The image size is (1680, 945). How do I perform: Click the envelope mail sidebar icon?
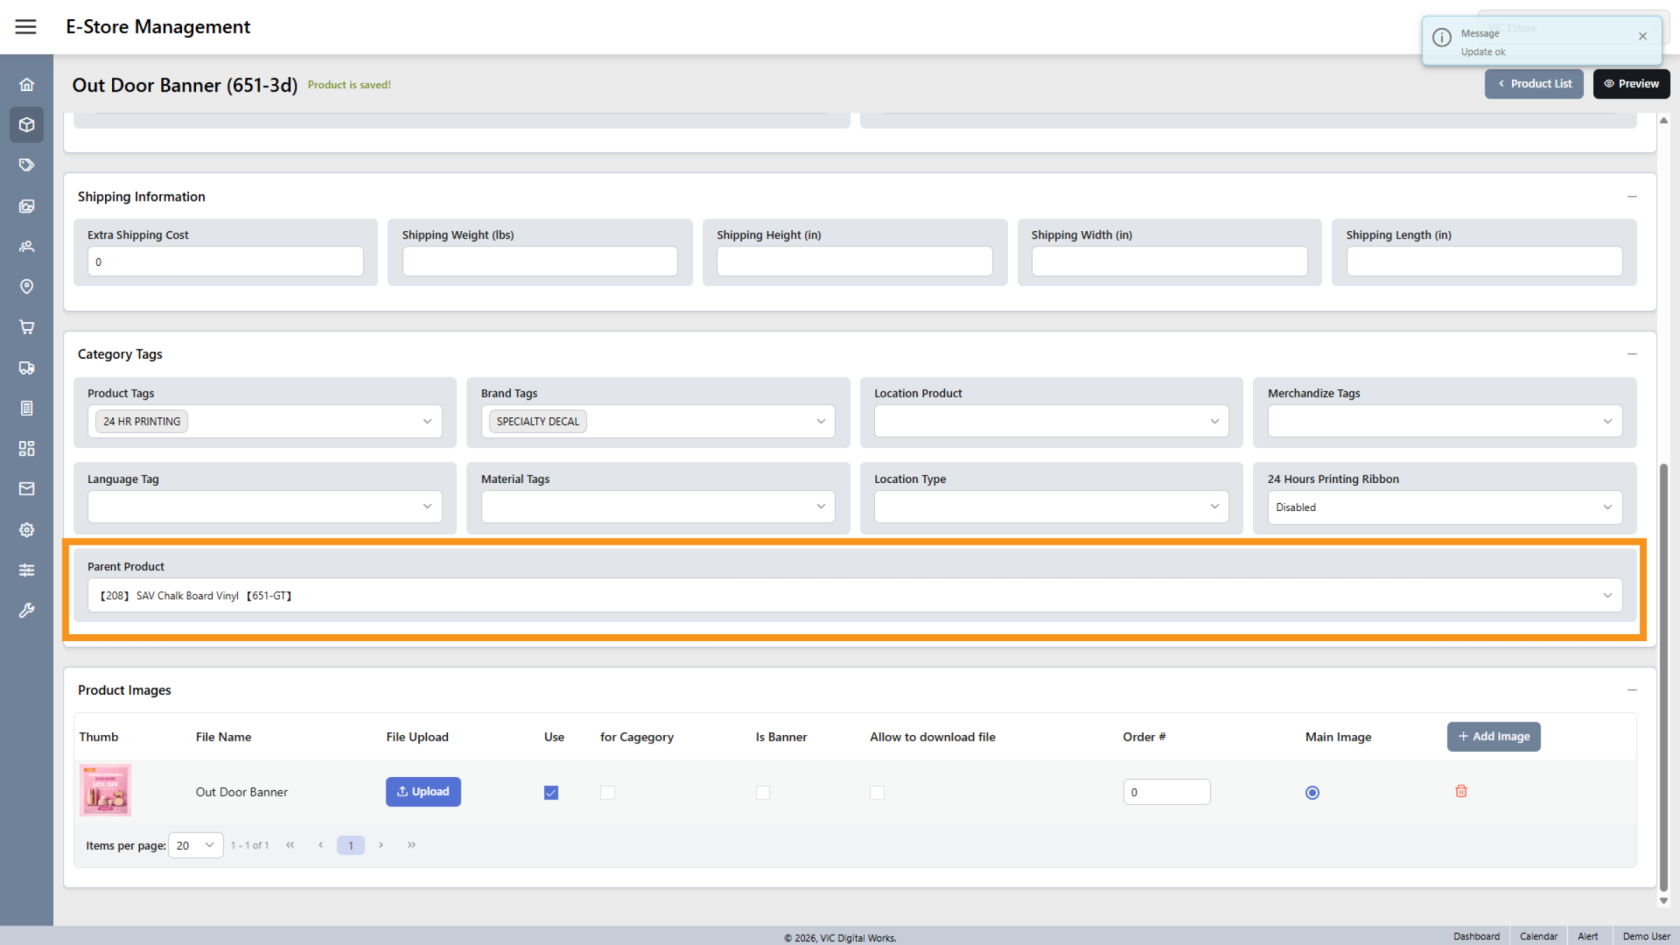[x=27, y=489]
